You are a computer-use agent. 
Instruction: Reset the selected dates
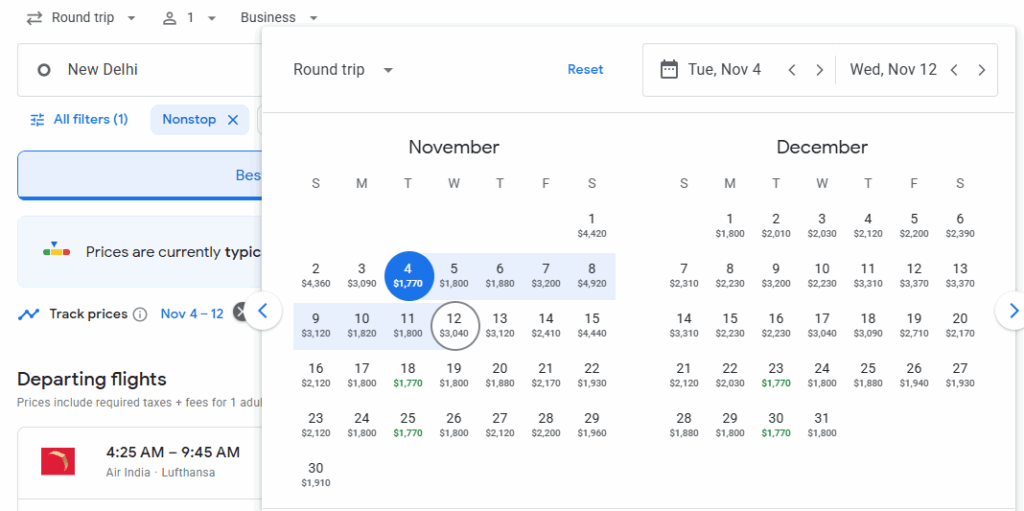point(585,70)
